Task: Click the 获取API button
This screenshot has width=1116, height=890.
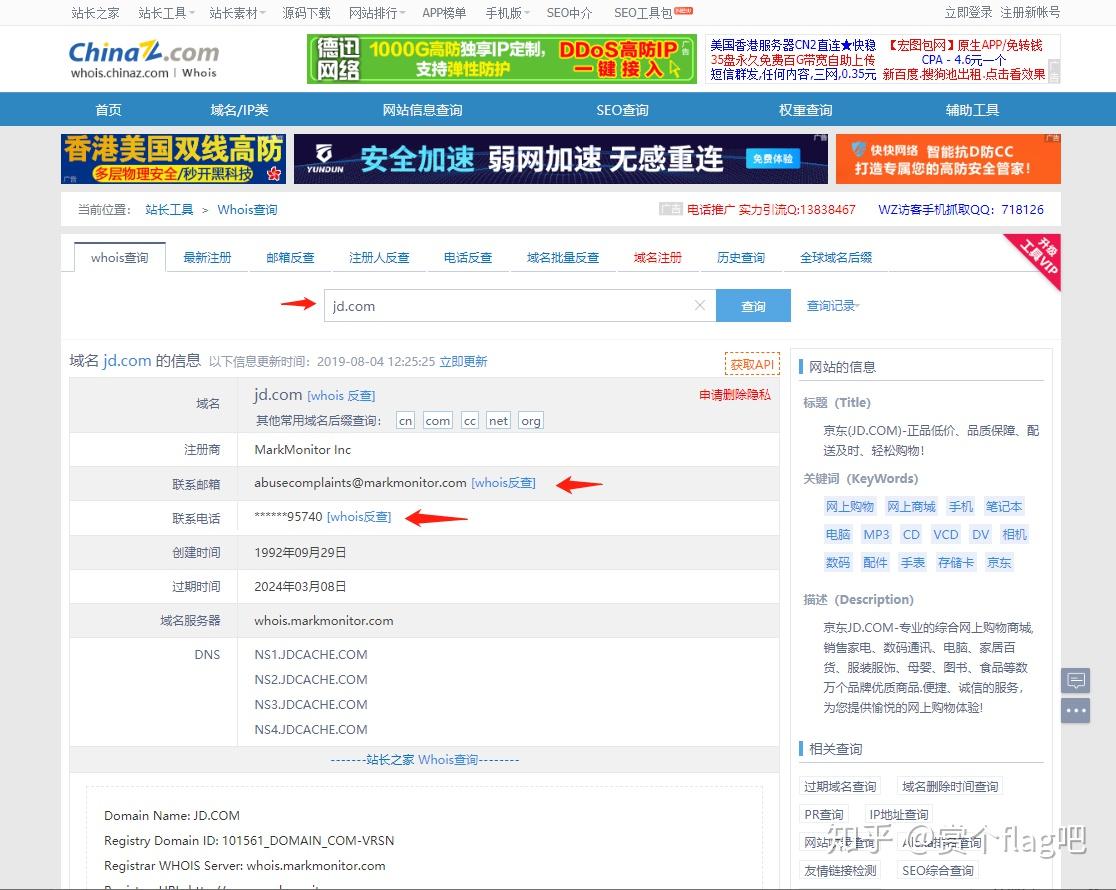Action: click(x=752, y=364)
